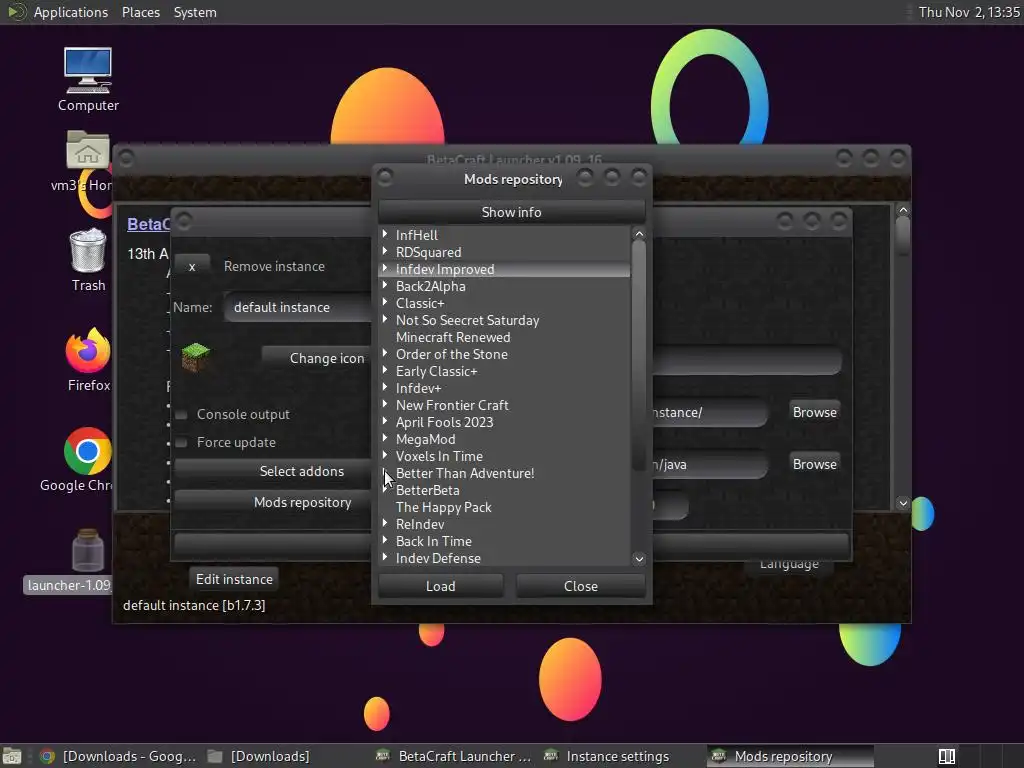Toggle the Console output checkbox
Viewport: 1024px width, 768px height.
(182, 415)
